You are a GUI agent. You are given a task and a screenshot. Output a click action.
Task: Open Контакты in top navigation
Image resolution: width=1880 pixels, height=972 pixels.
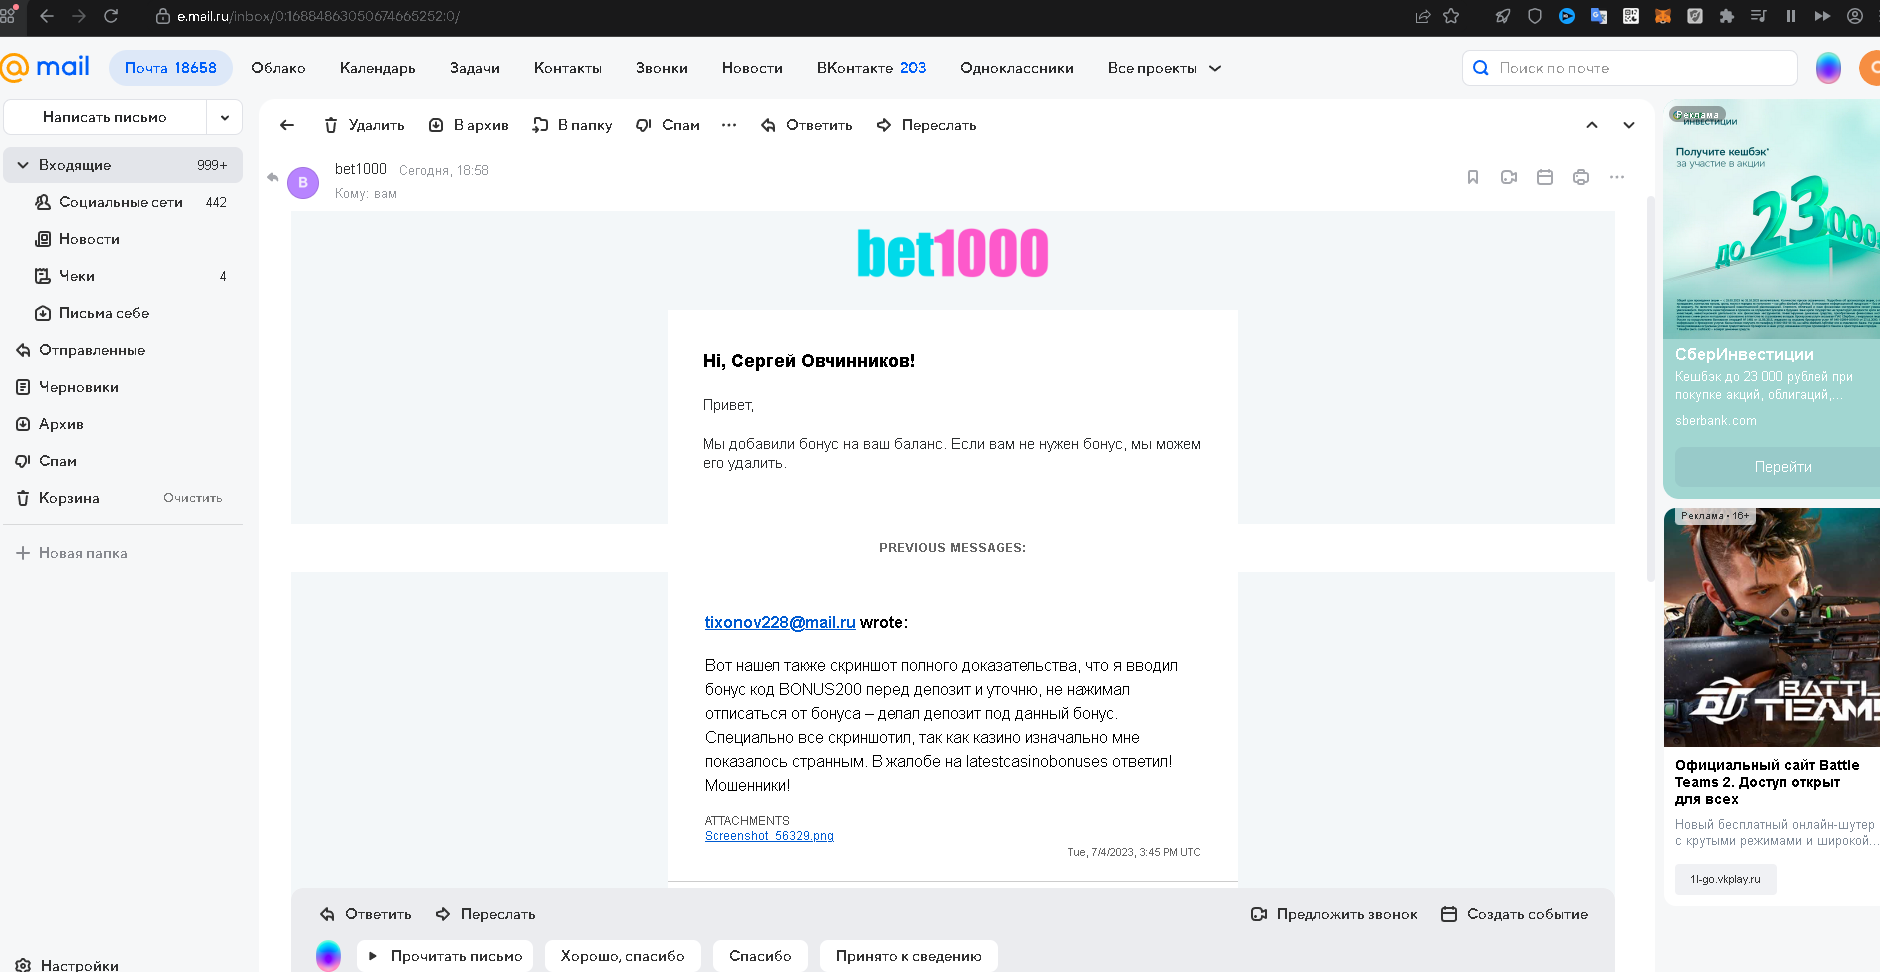tap(568, 68)
